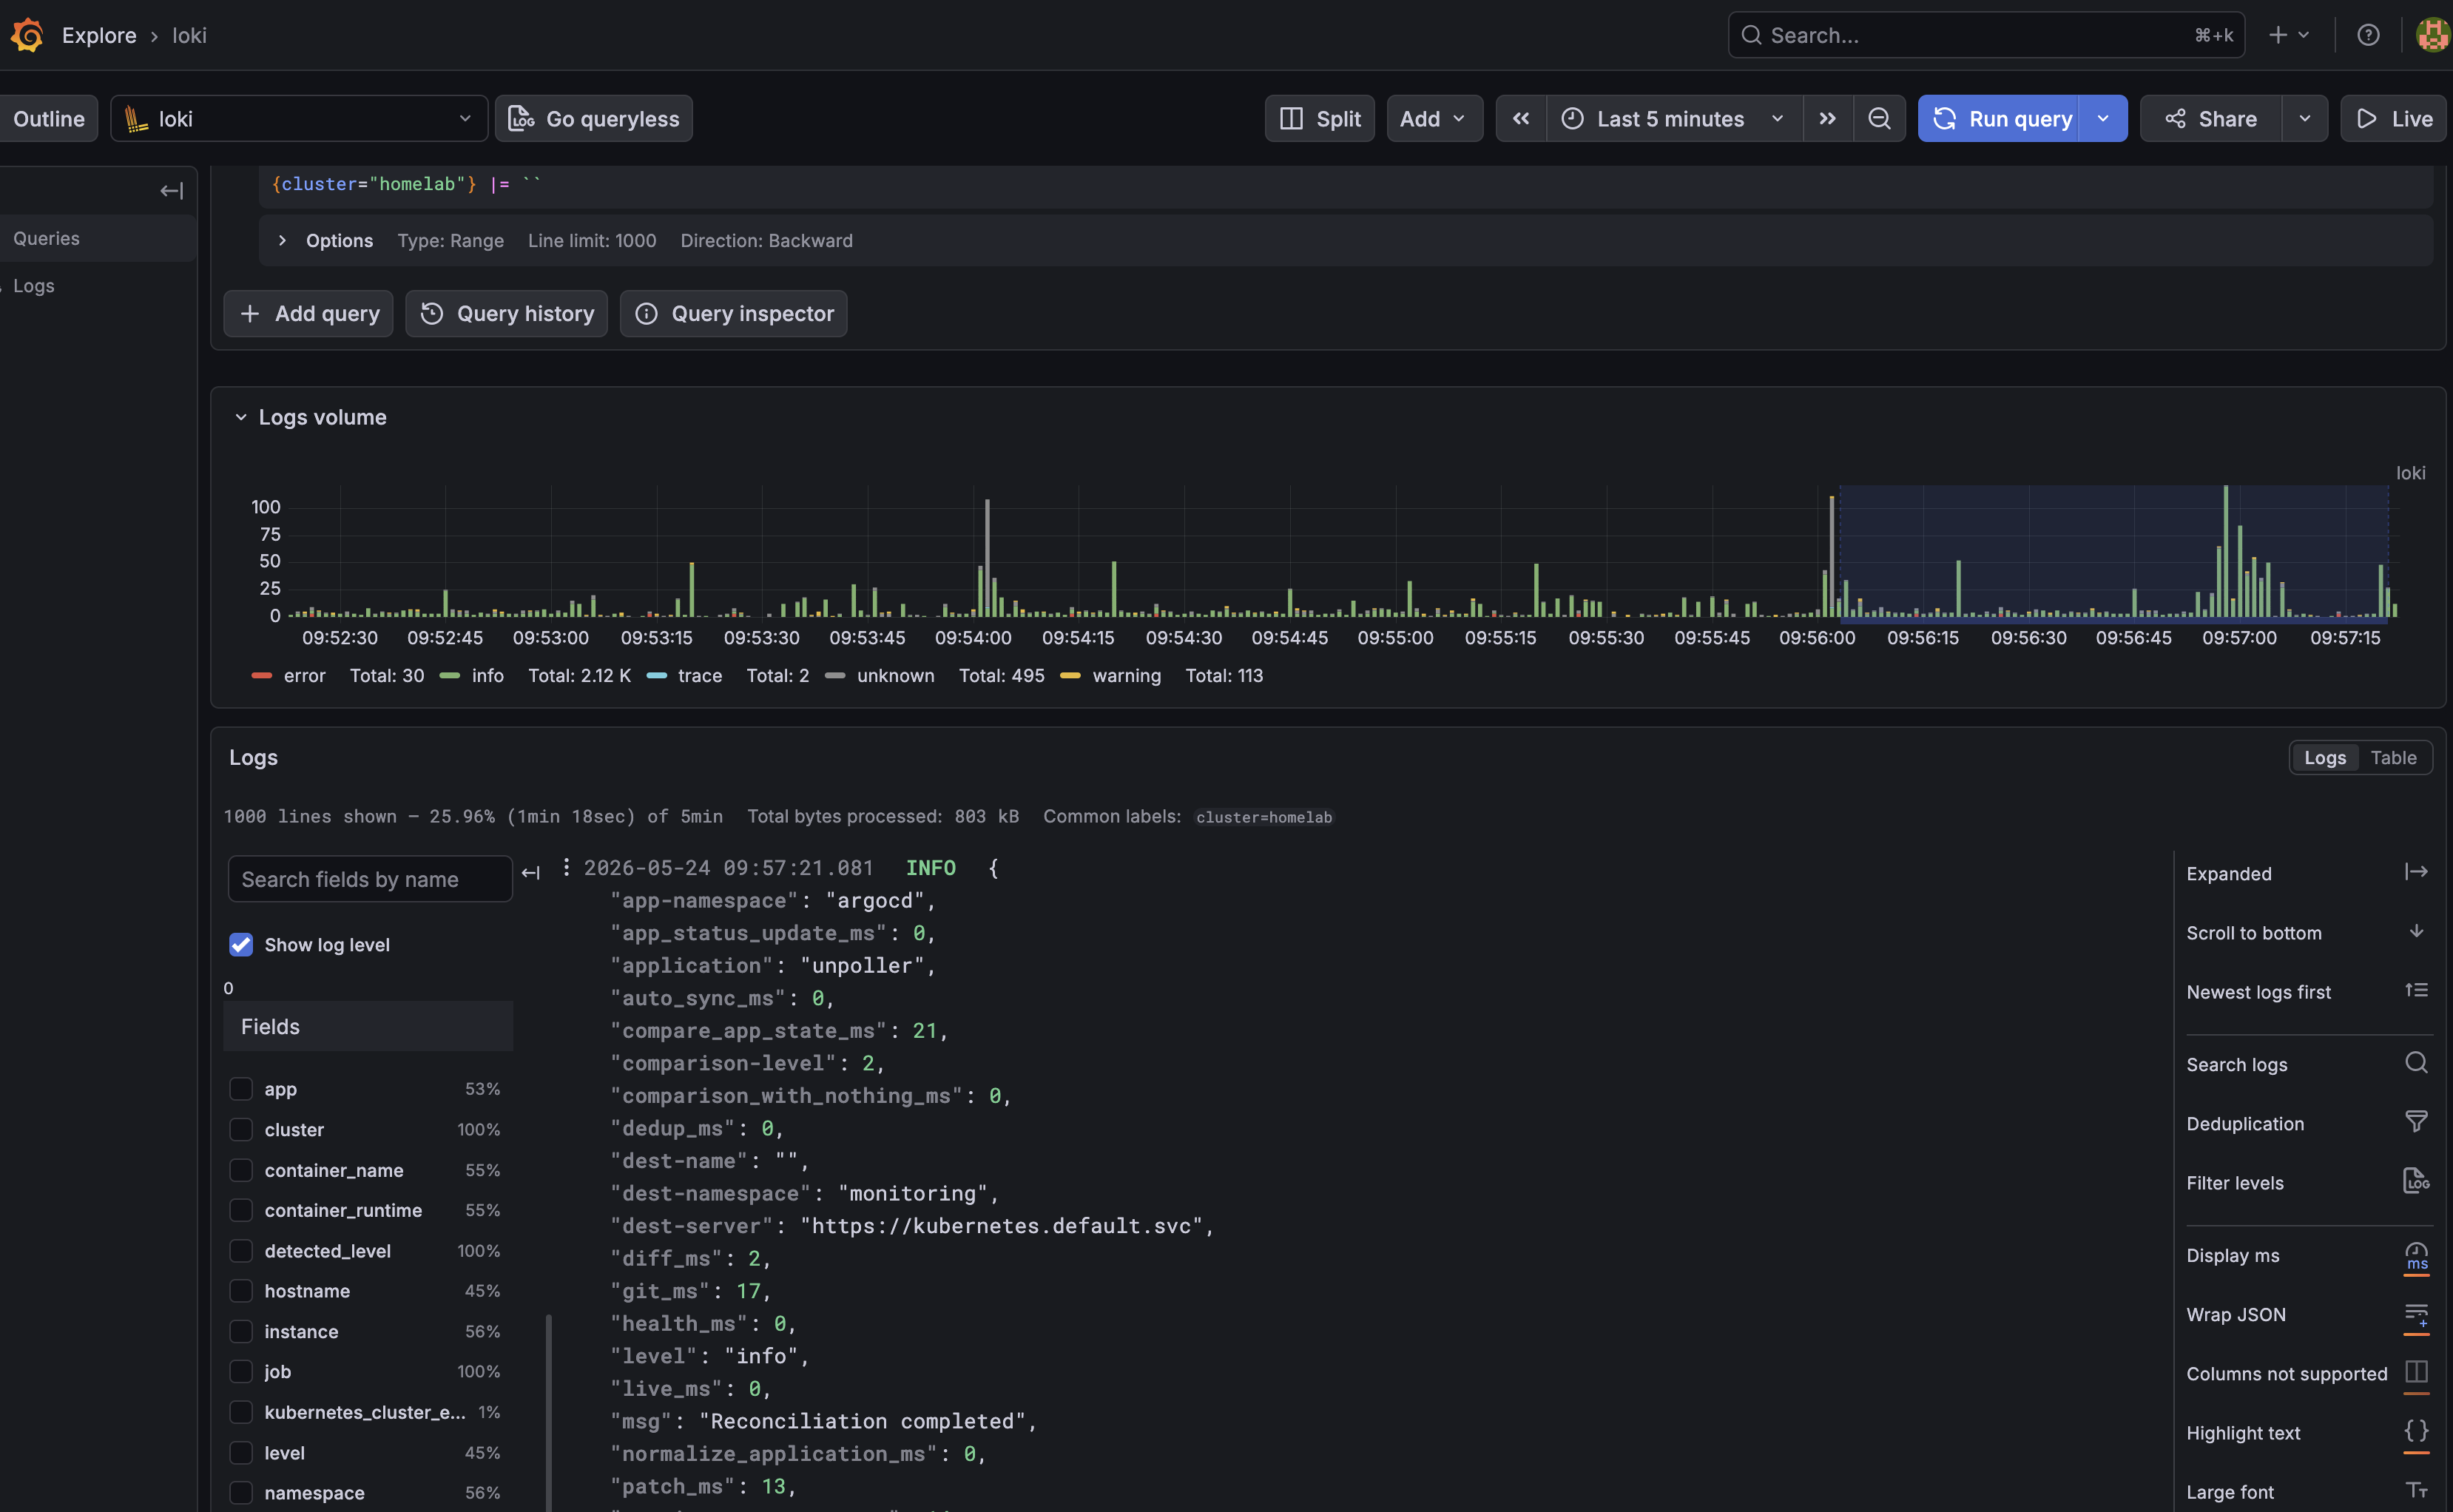This screenshot has height=1512, width=2453.
Task: Check the cluster field checkbox
Action: pyautogui.click(x=241, y=1130)
